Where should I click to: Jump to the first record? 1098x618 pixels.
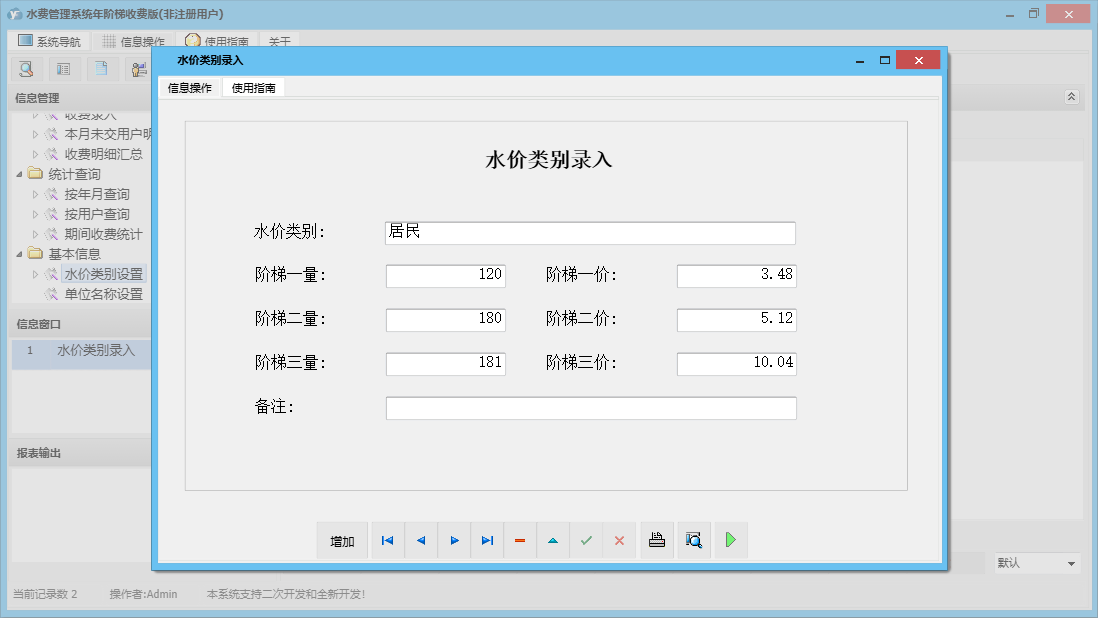click(387, 541)
